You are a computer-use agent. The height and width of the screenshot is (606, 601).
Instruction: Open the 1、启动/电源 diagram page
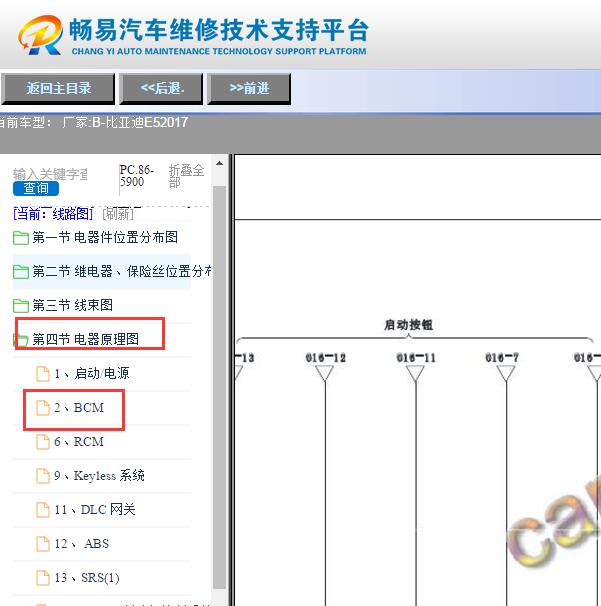tap(92, 373)
